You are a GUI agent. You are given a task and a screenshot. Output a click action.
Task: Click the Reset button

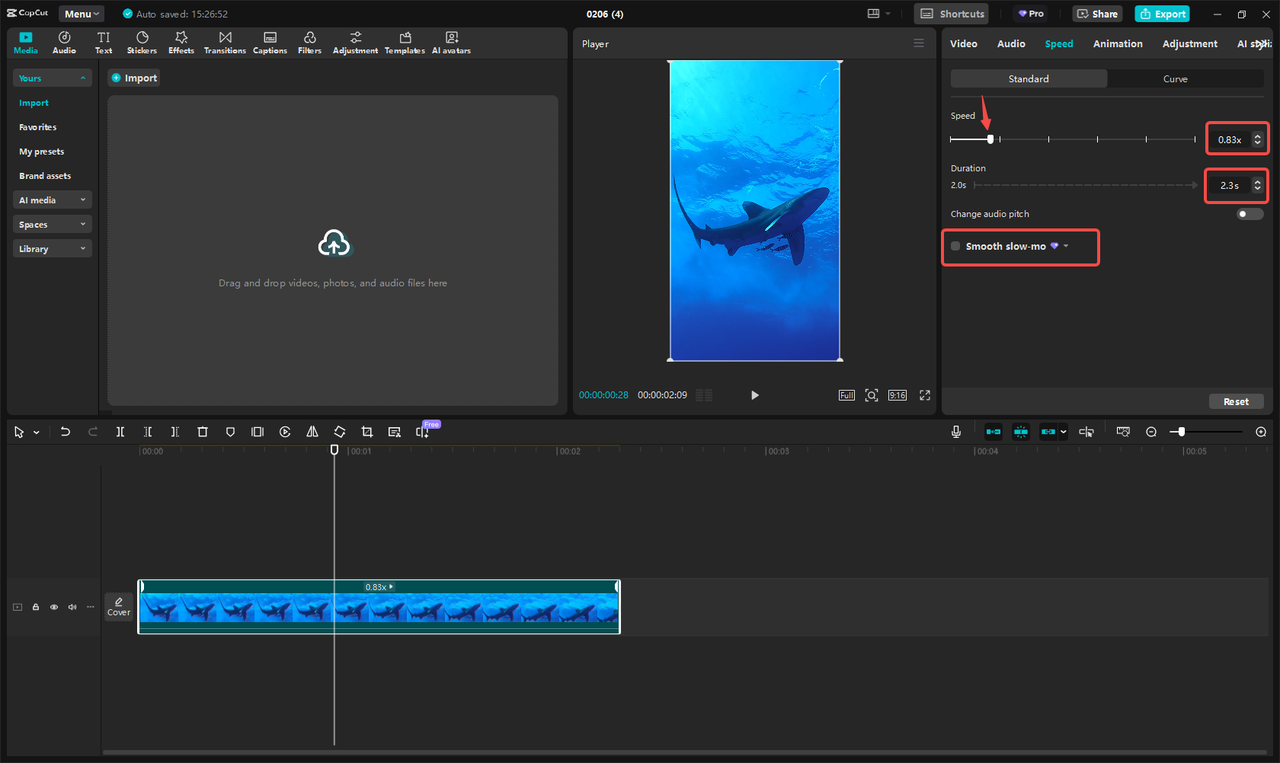[x=1236, y=401]
